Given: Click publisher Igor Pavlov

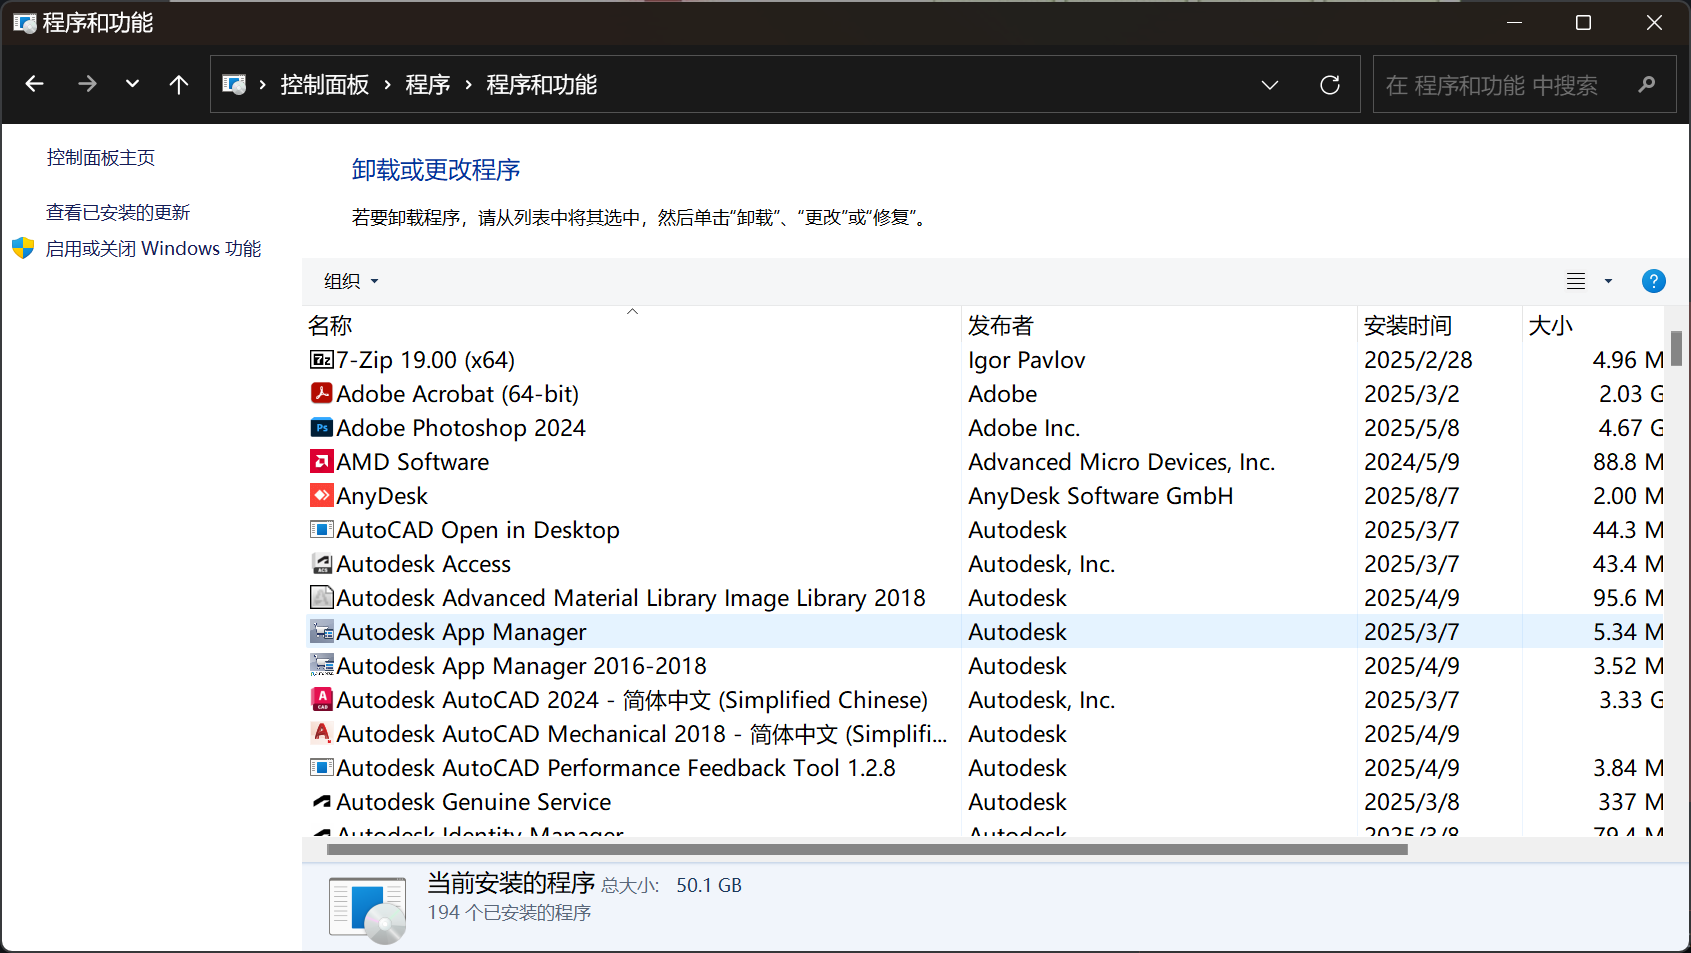Looking at the screenshot, I should click(x=1027, y=360).
